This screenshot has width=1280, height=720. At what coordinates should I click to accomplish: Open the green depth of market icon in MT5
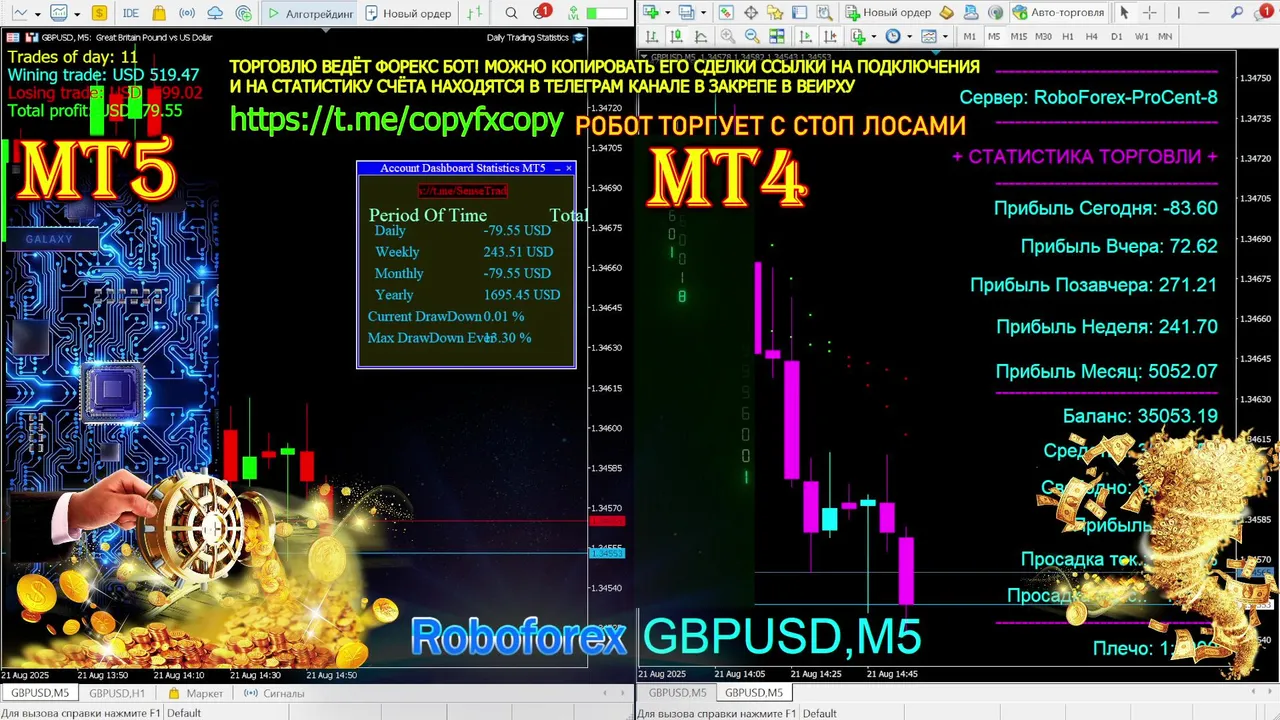click(474, 13)
